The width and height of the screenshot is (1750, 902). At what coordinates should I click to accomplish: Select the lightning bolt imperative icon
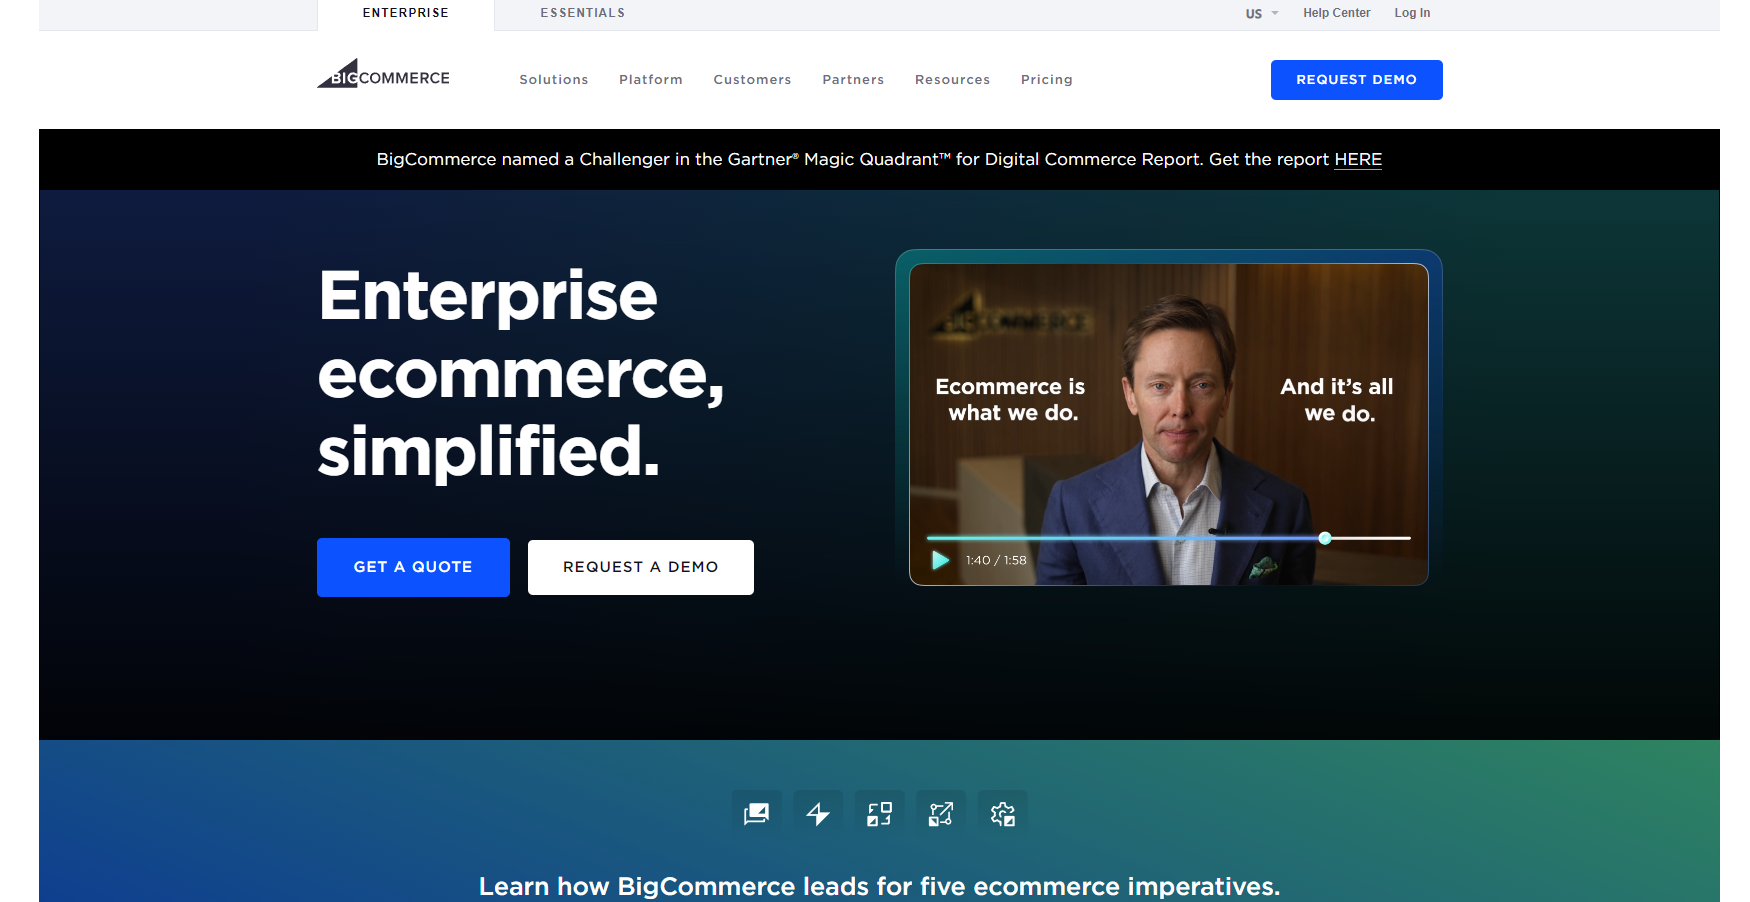(818, 814)
